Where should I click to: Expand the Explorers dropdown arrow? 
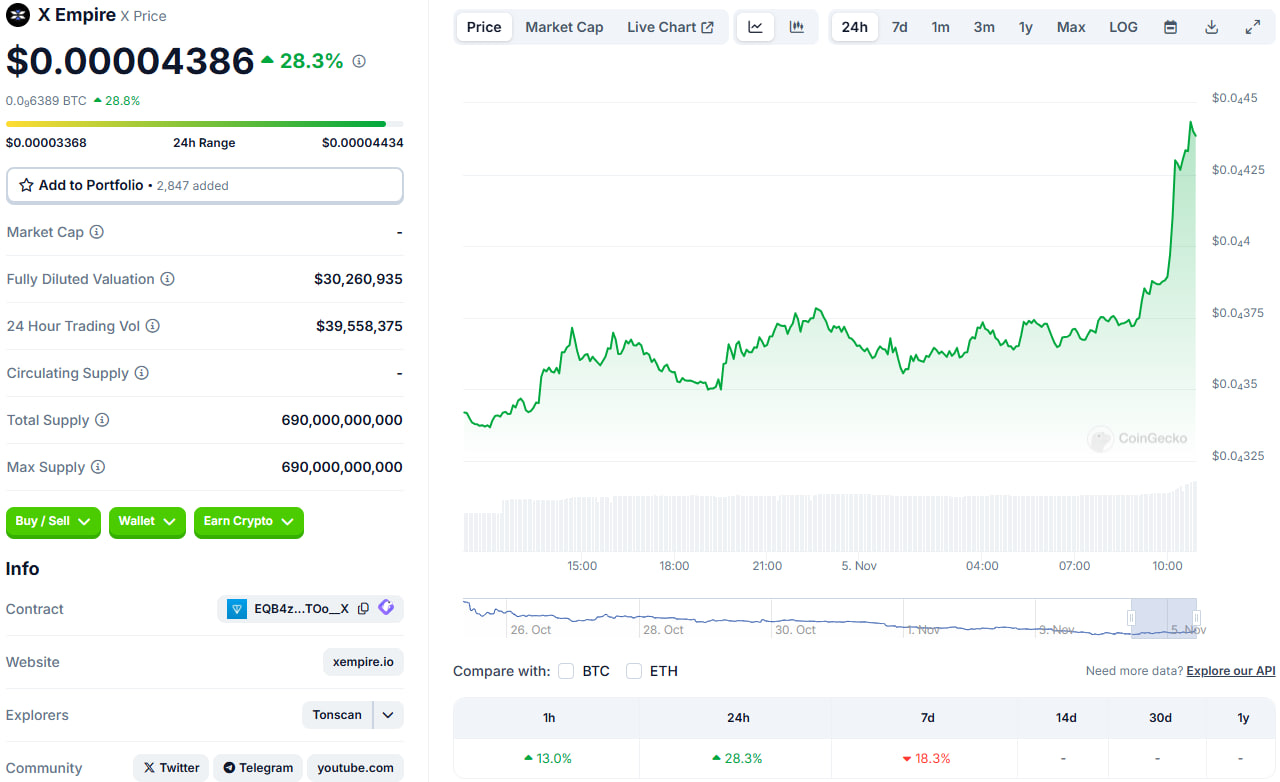tap(389, 715)
